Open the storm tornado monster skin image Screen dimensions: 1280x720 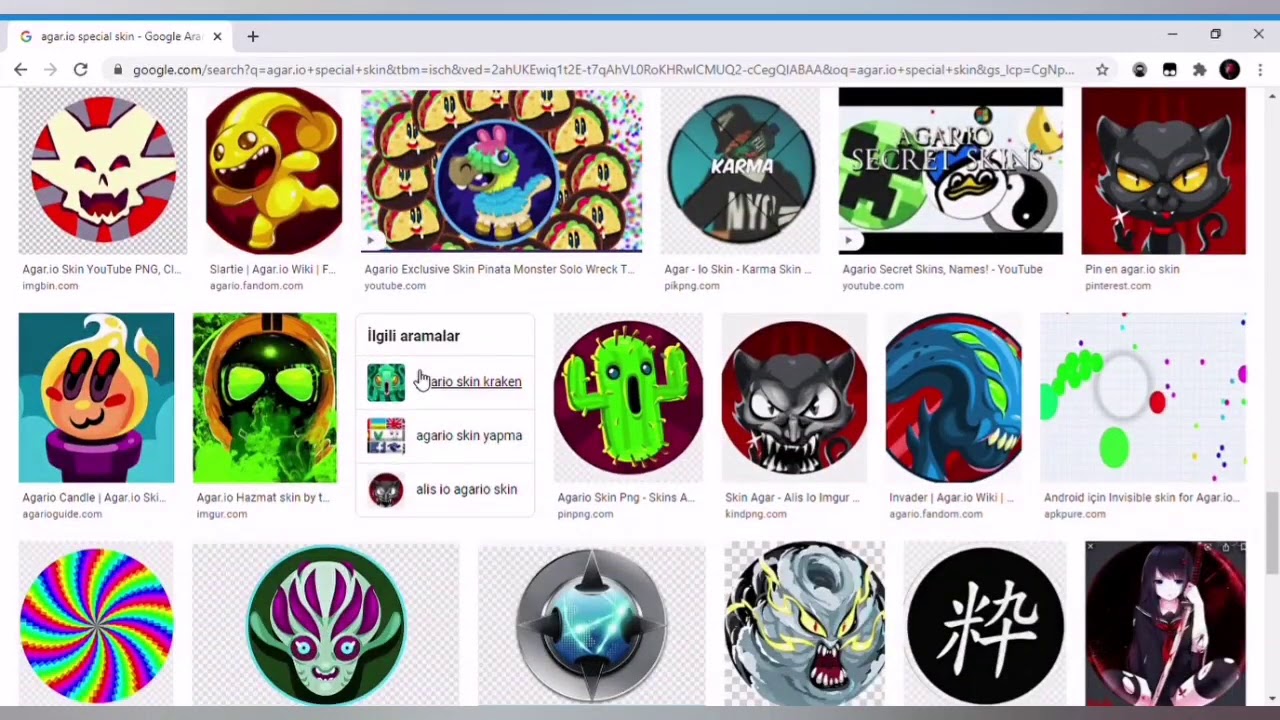[x=805, y=624]
